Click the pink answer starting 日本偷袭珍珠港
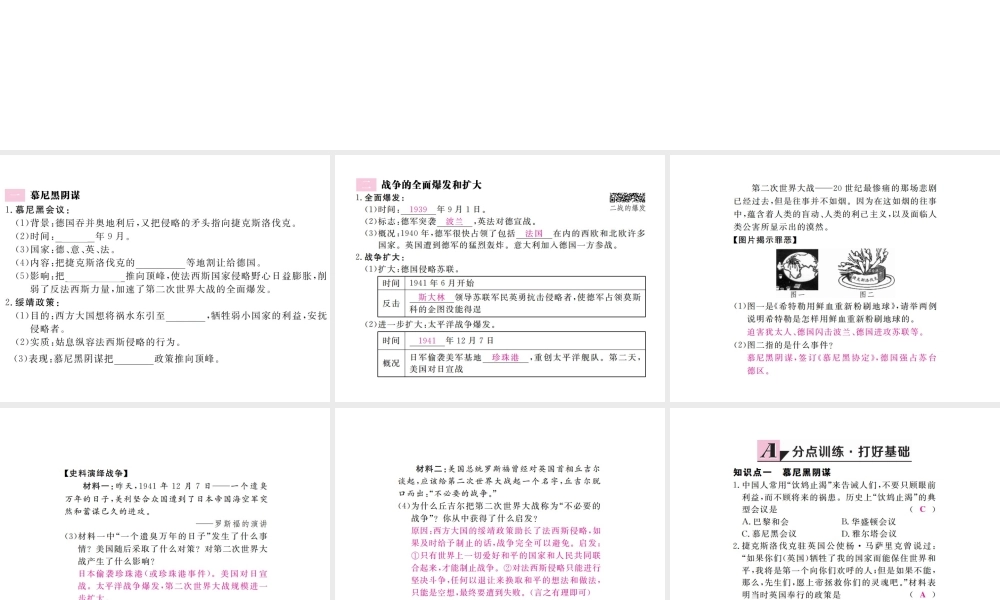The width and height of the screenshot is (1000, 600). pyautogui.click(x=173, y=585)
